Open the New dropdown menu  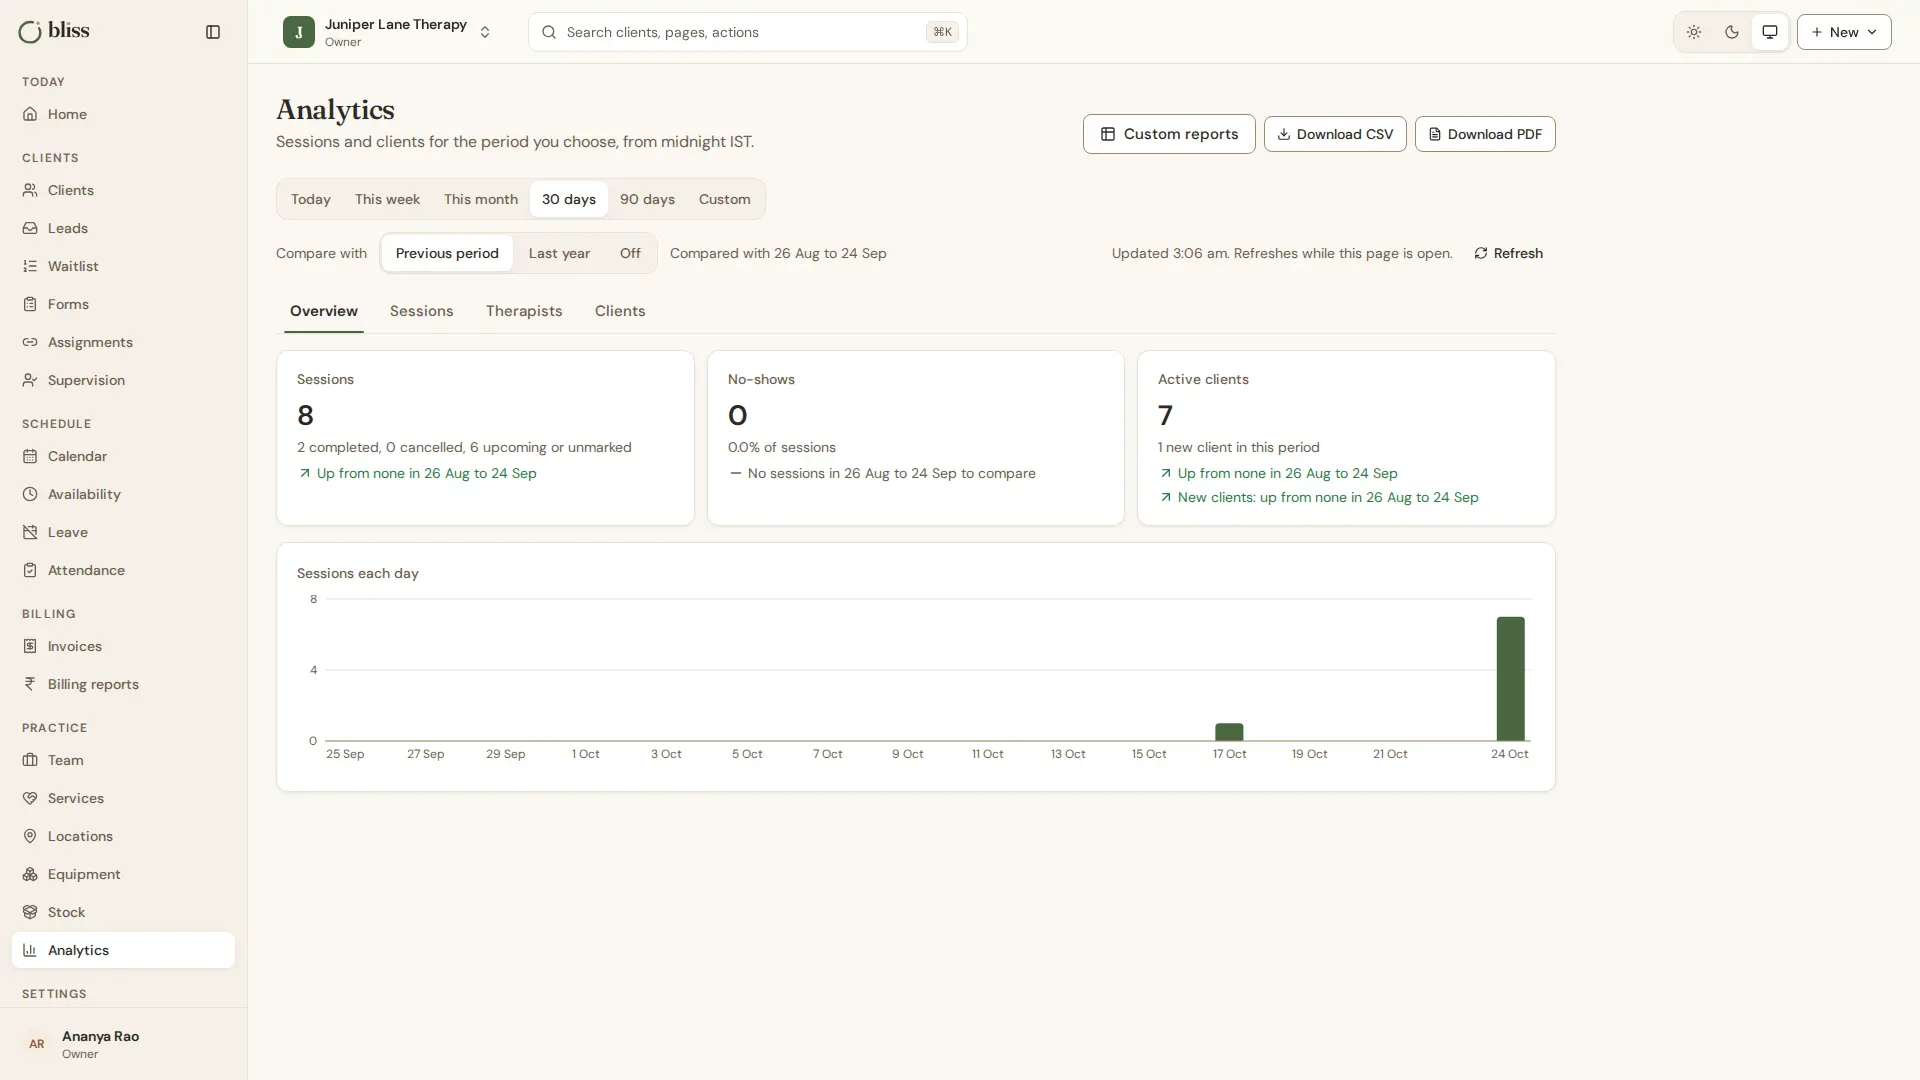(1844, 32)
